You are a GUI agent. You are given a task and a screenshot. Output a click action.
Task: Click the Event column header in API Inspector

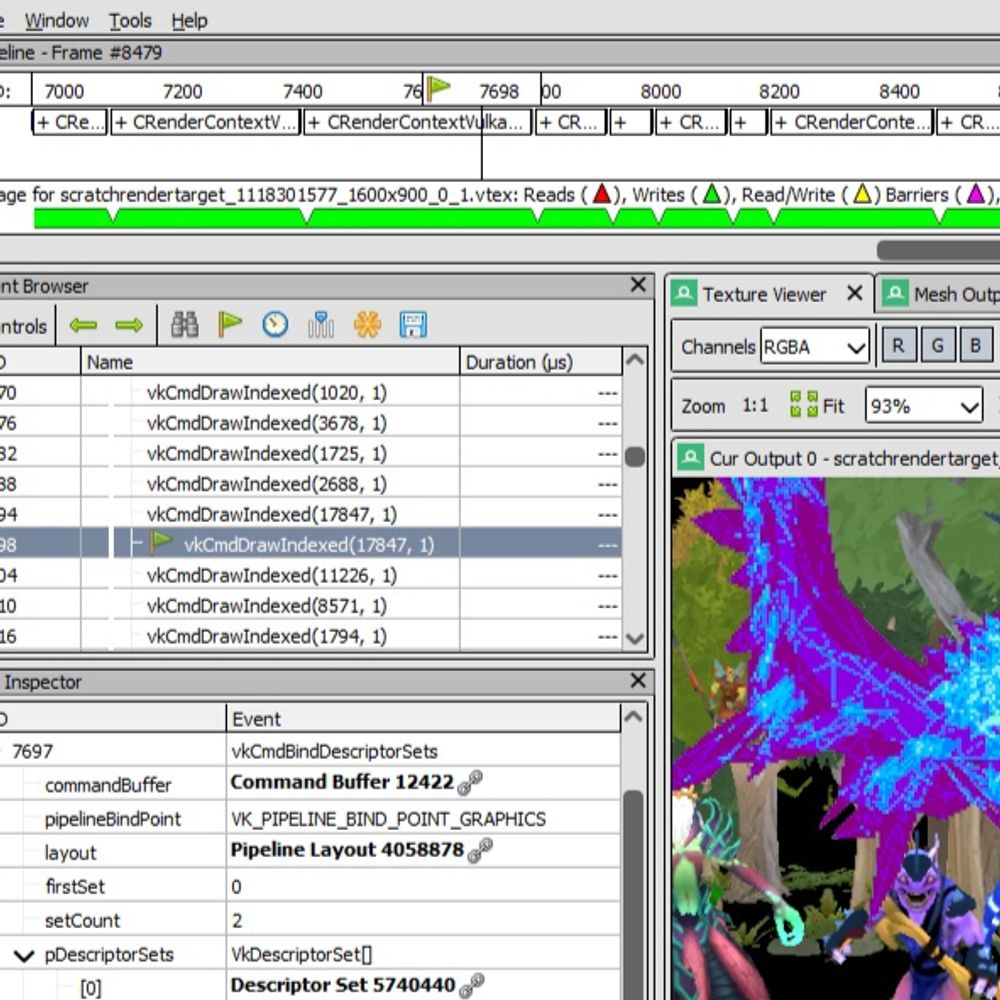423,719
